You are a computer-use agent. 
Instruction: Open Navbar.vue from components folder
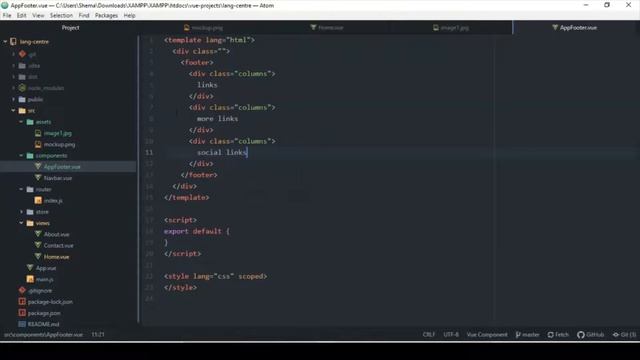click(x=58, y=178)
